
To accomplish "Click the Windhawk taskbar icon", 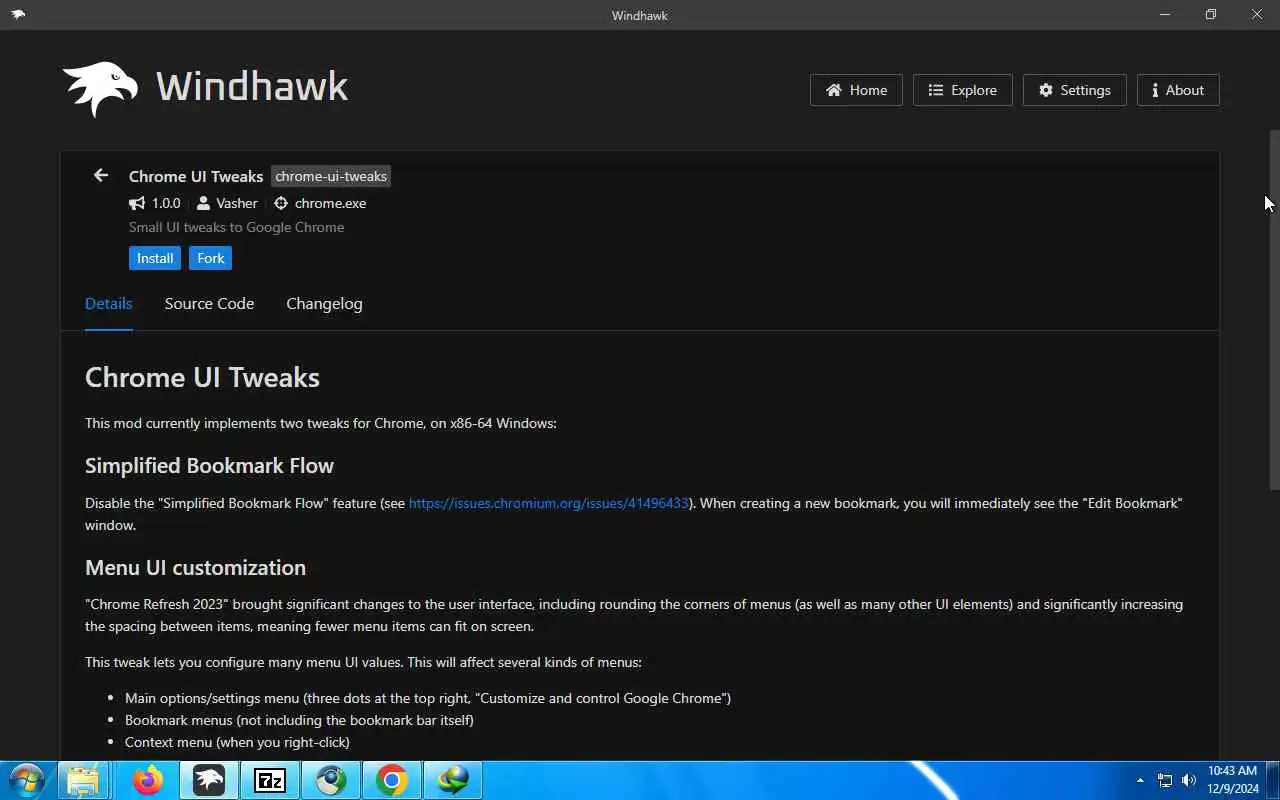I will 209,780.
